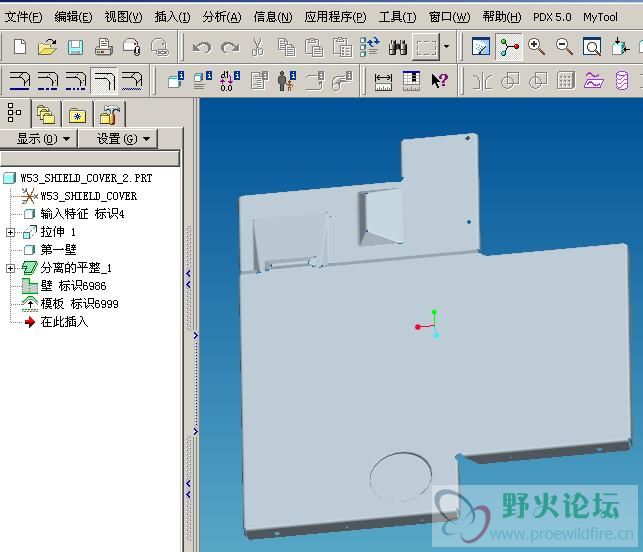Click the New file icon
643x552 pixels.
click(x=20, y=47)
